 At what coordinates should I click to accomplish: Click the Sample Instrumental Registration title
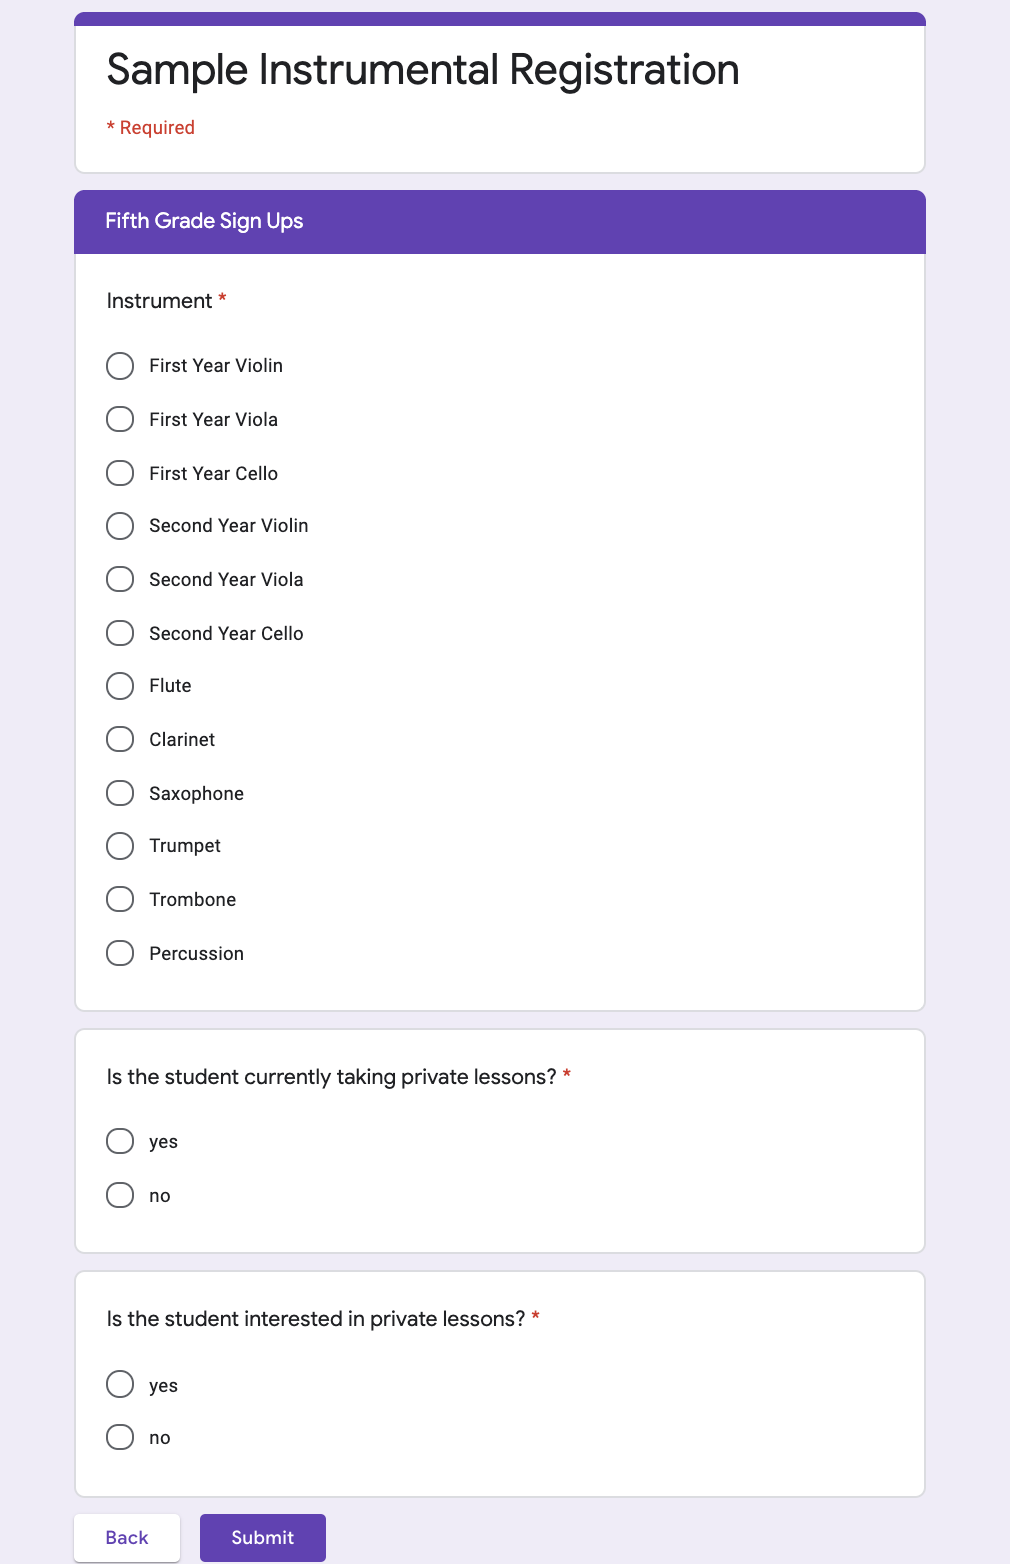pos(423,70)
